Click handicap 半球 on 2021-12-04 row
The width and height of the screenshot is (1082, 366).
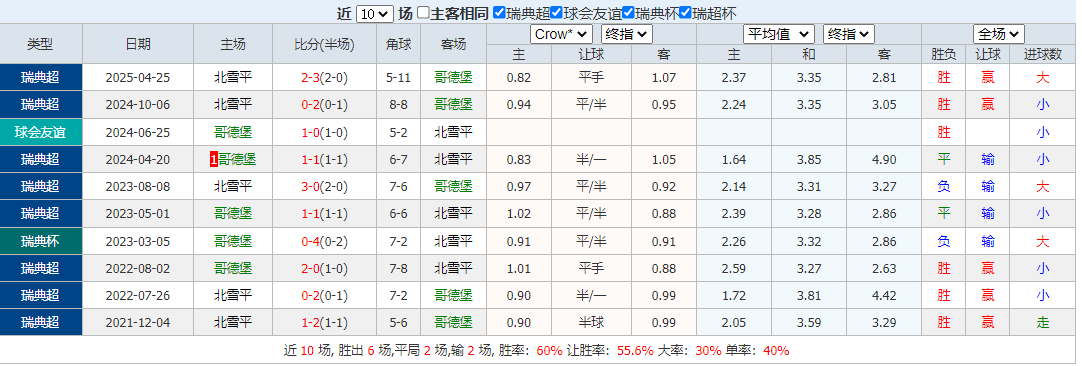(590, 323)
